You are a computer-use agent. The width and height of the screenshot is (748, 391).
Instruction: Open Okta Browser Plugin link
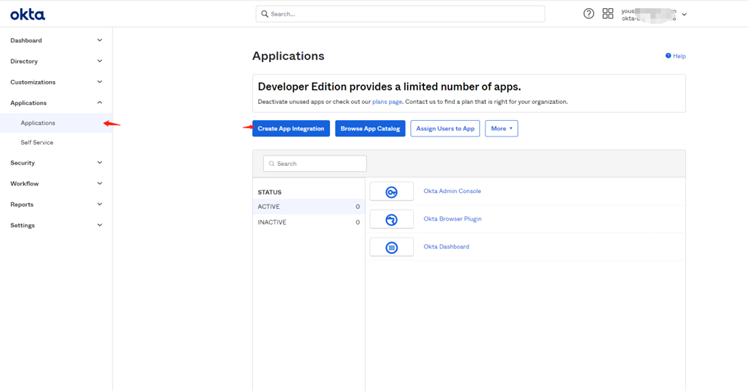pos(453,219)
